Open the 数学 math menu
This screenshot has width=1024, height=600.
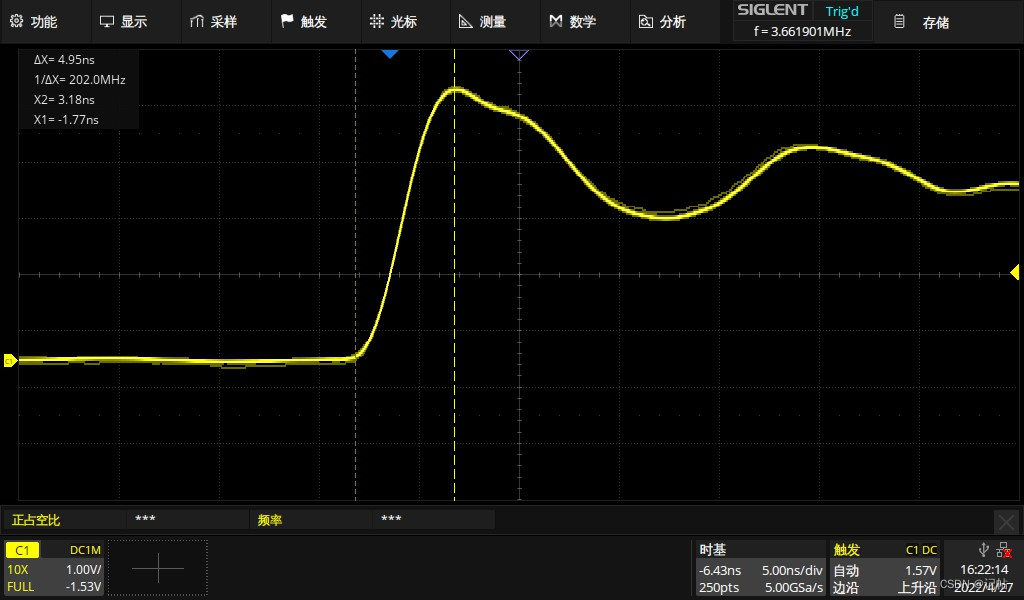point(573,22)
